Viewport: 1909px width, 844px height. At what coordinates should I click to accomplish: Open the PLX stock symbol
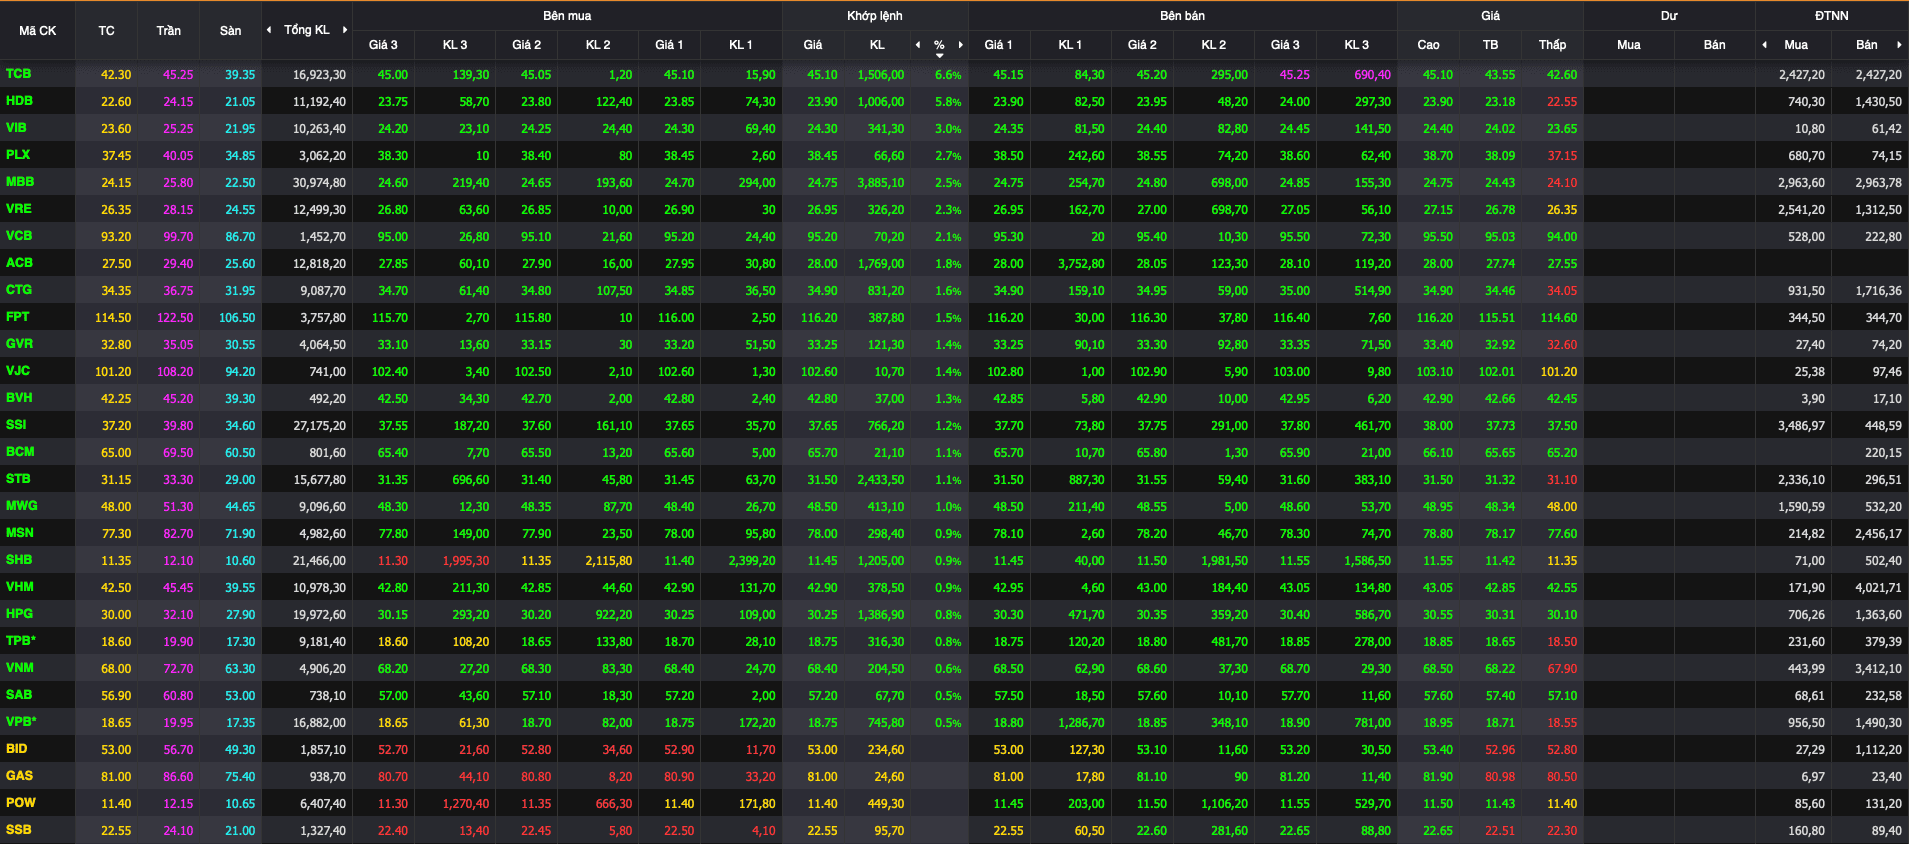(x=18, y=155)
